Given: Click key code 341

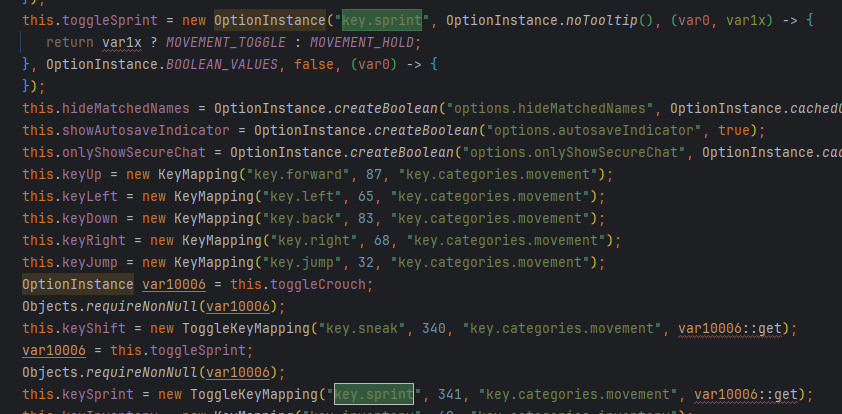Looking at the screenshot, I should tap(450, 395).
